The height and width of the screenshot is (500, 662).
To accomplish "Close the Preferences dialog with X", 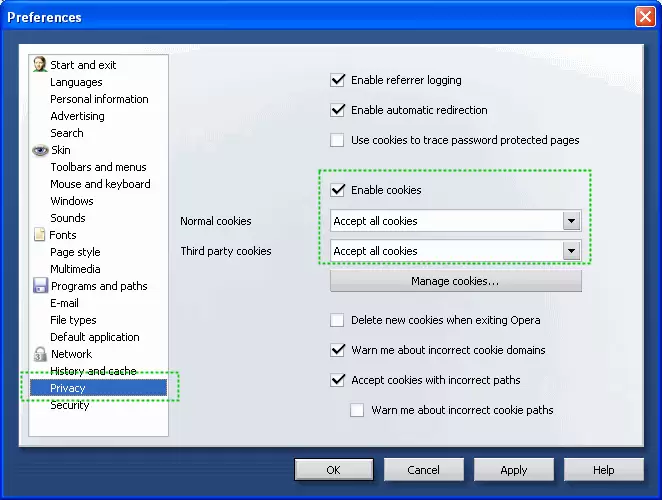I will pyautogui.click(x=645, y=17).
